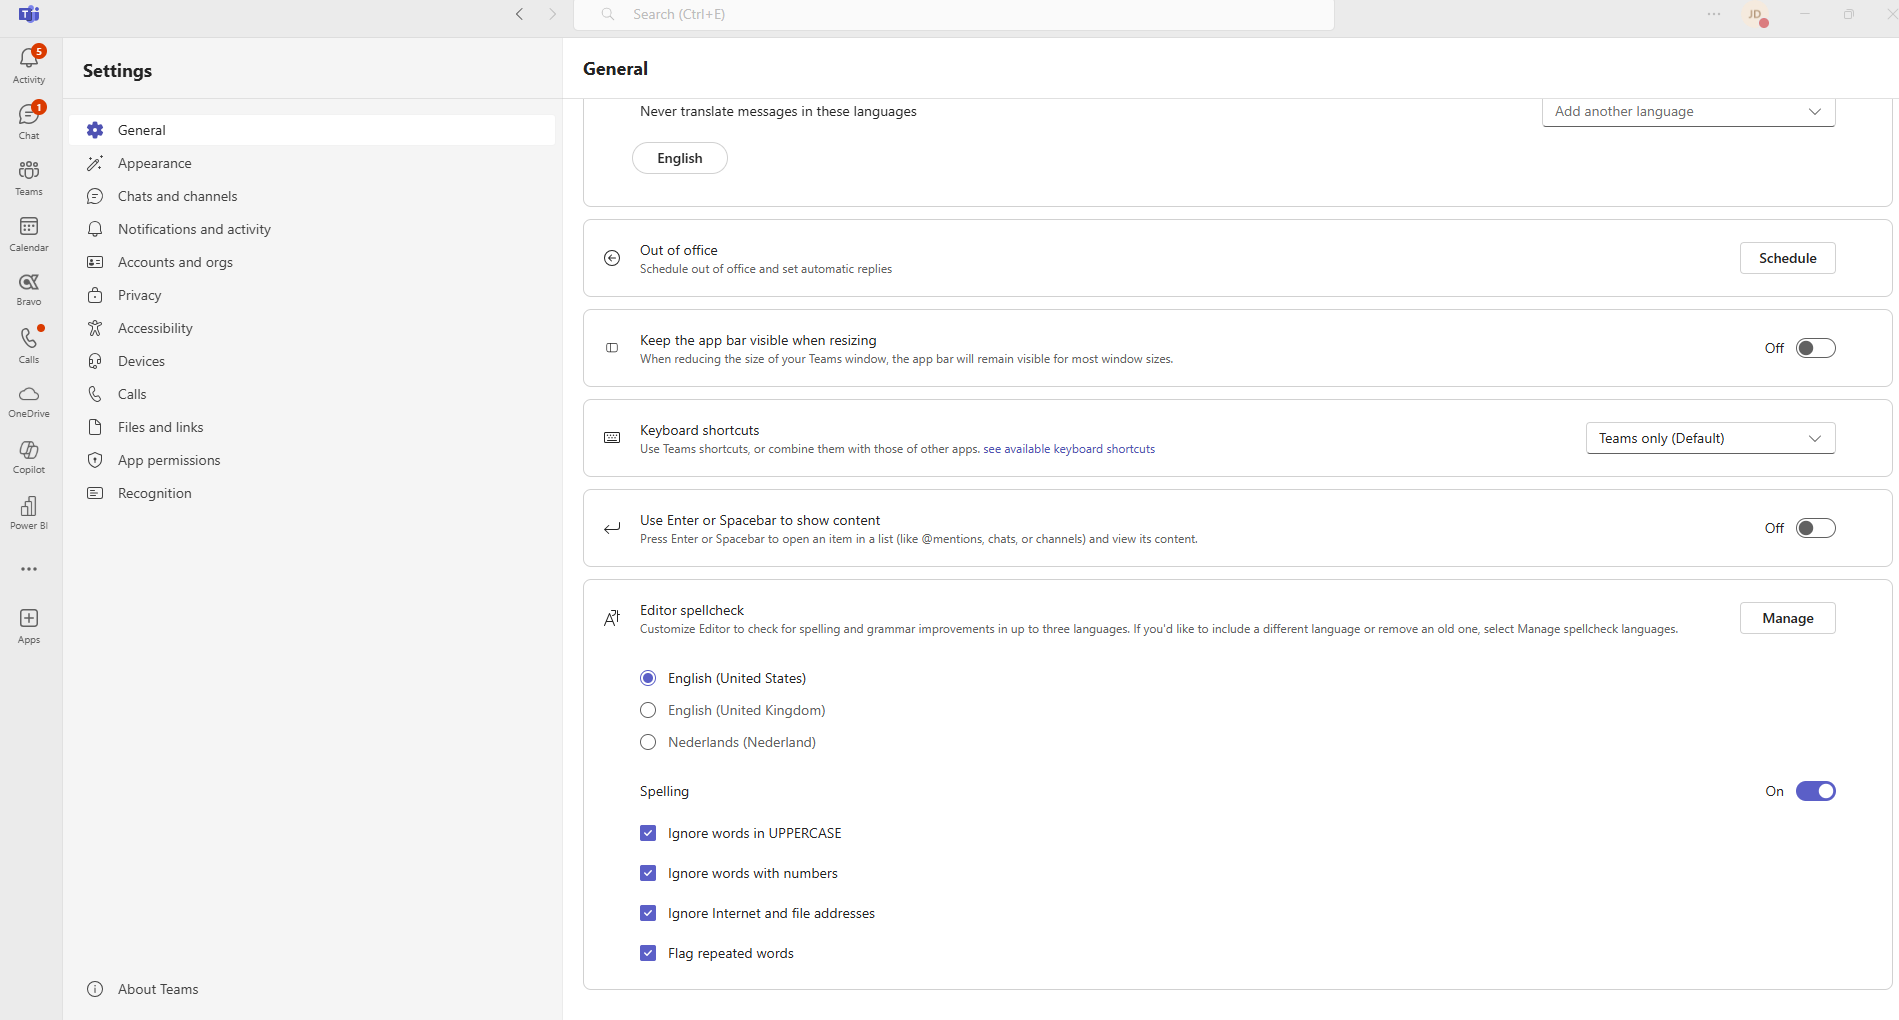The width and height of the screenshot is (1899, 1020).
Task: Open the Copilot app icon
Action: click(x=29, y=456)
